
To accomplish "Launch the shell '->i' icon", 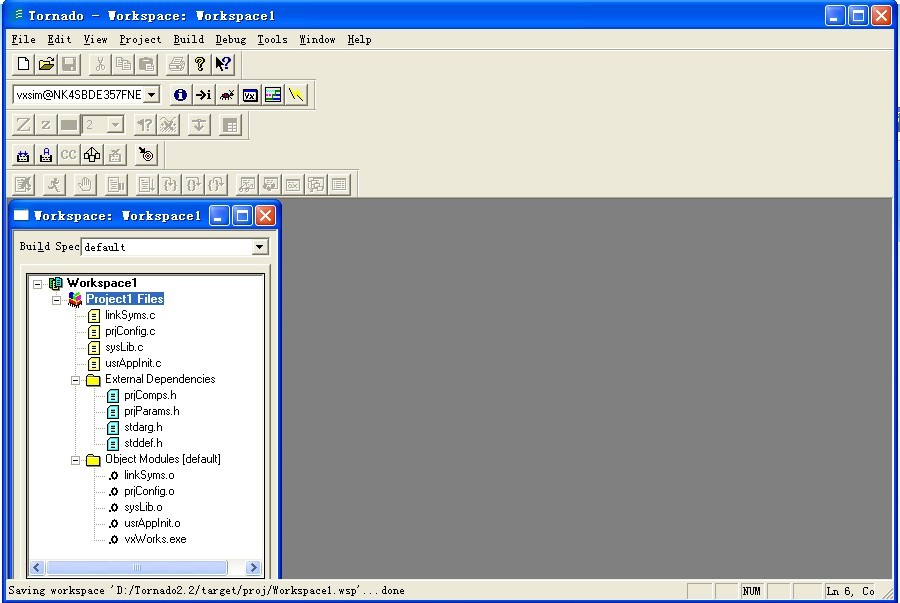I will 203,95.
